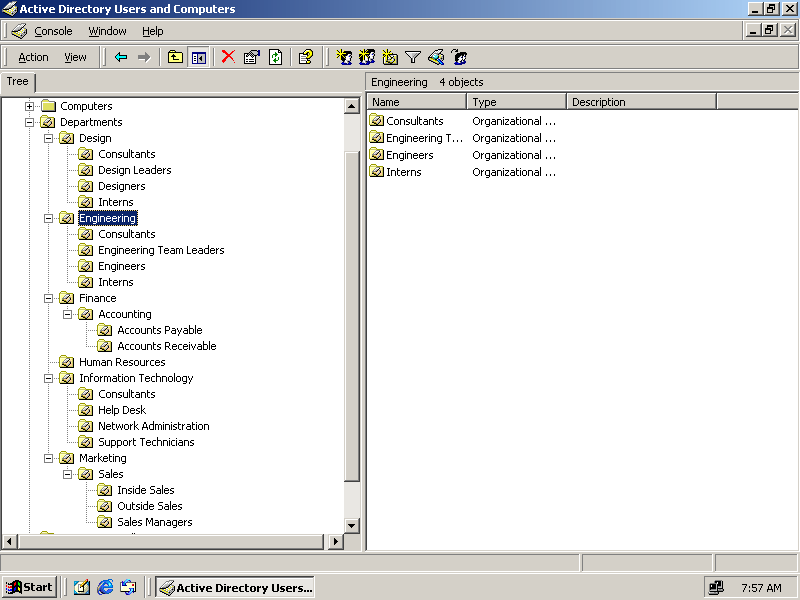Create a new group using the toolbar icon
This screenshot has height=600, width=800.
pyautogui.click(x=366, y=57)
